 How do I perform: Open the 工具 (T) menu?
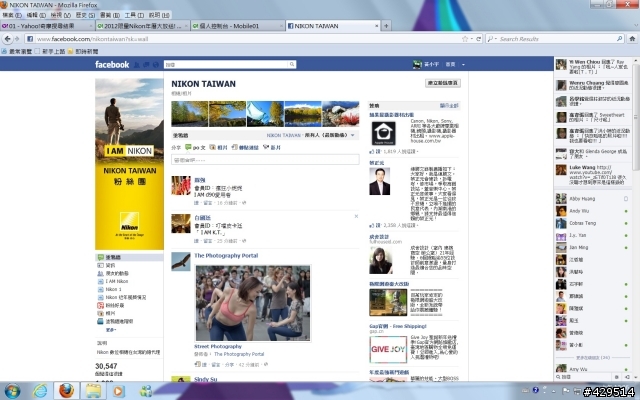[x=134, y=15]
